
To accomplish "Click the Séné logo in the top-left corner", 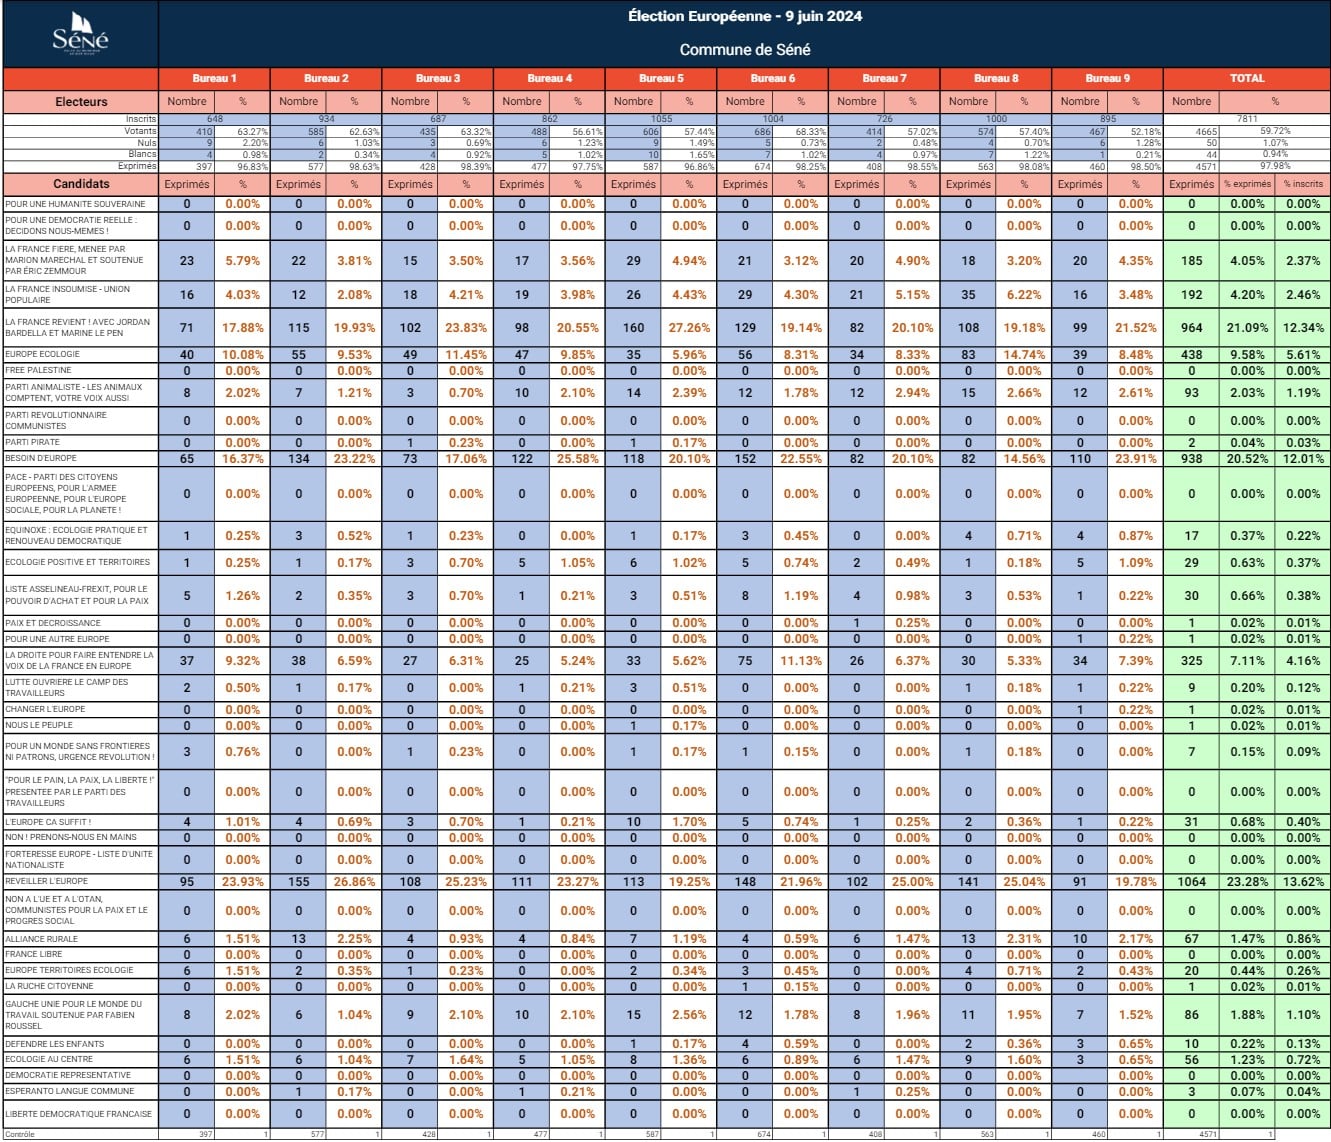I will click(x=80, y=35).
